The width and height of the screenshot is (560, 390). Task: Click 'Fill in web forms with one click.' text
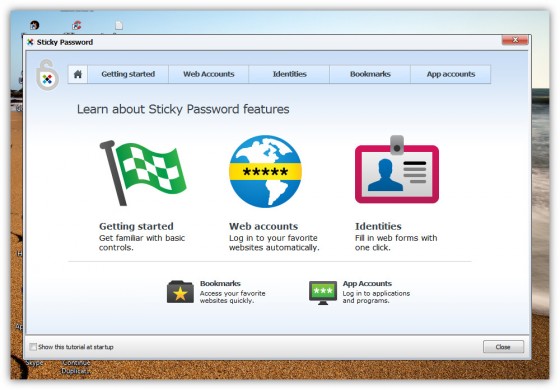(x=396, y=243)
